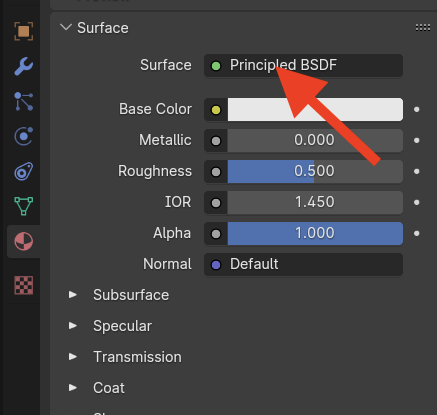Open the Object Constraints tab
Image resolution: width=437 pixels, height=415 pixels.
(x=24, y=171)
